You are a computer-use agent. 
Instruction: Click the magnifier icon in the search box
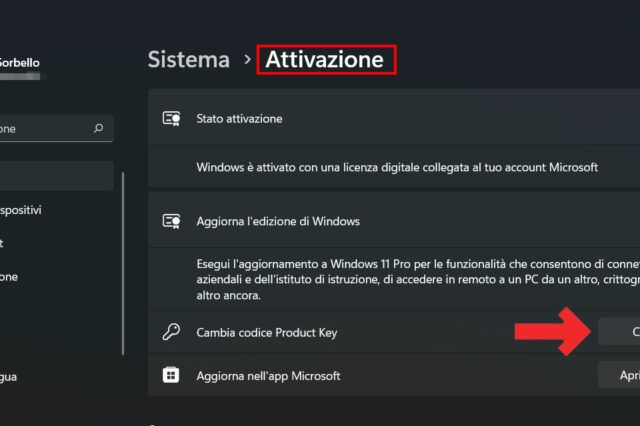click(x=98, y=128)
